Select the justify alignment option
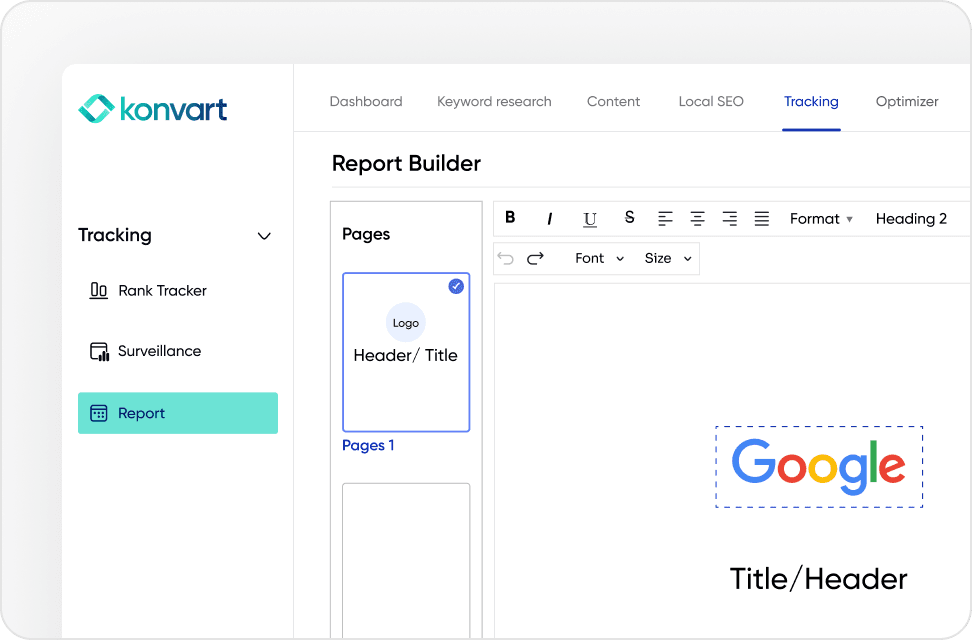Screen dimensions: 972x640 coord(761,218)
